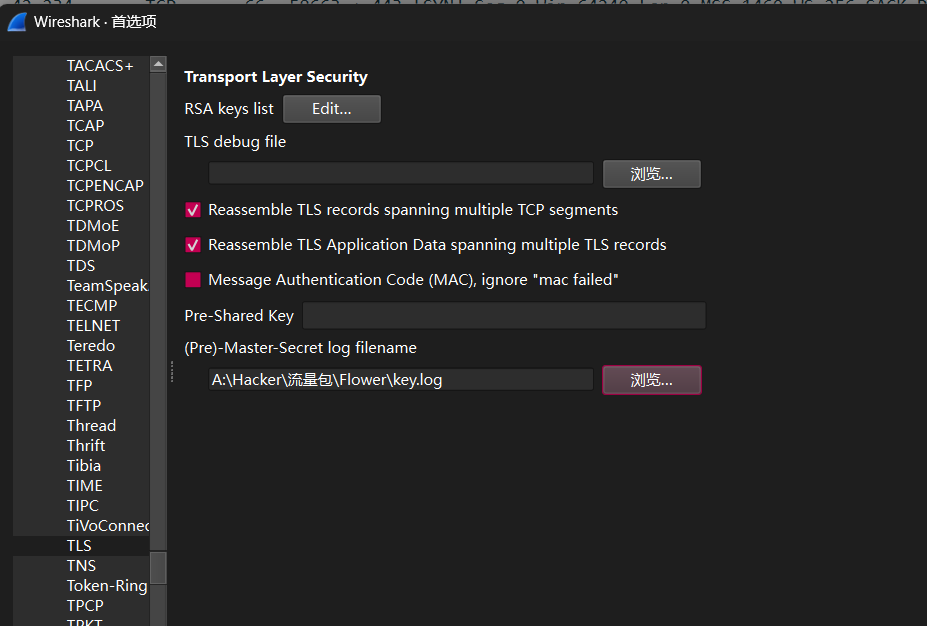Select TDMoP in the protocol list
The image size is (927, 626).
(93, 246)
